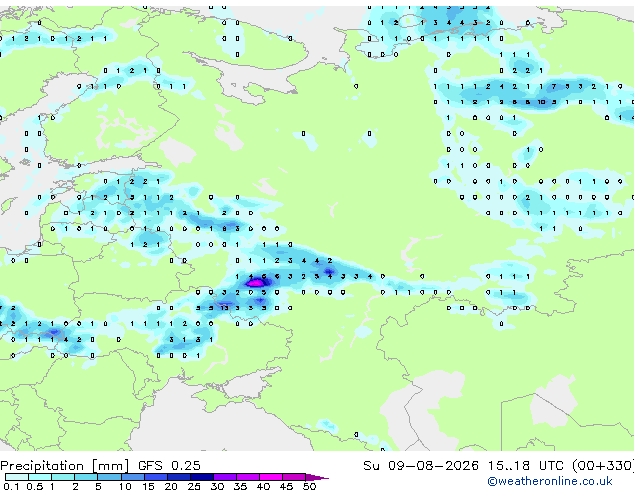634x490 pixels.
Task: Click the 'Su 09-08-2026' date text
Action: (421, 466)
